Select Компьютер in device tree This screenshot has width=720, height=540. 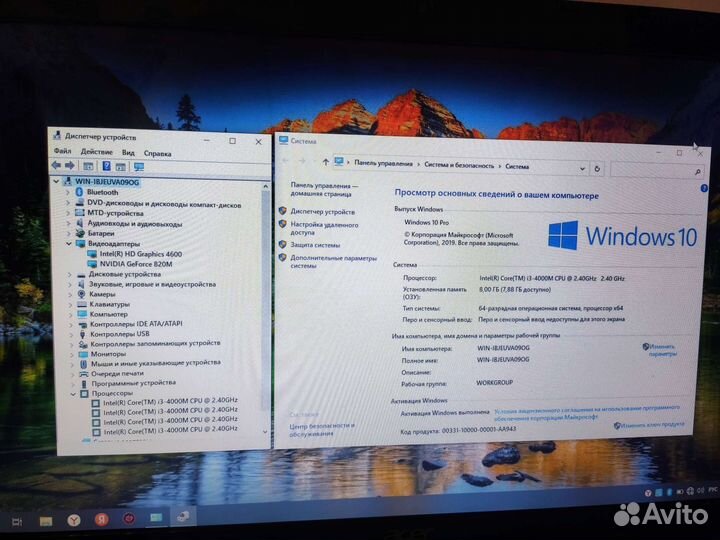tap(108, 314)
